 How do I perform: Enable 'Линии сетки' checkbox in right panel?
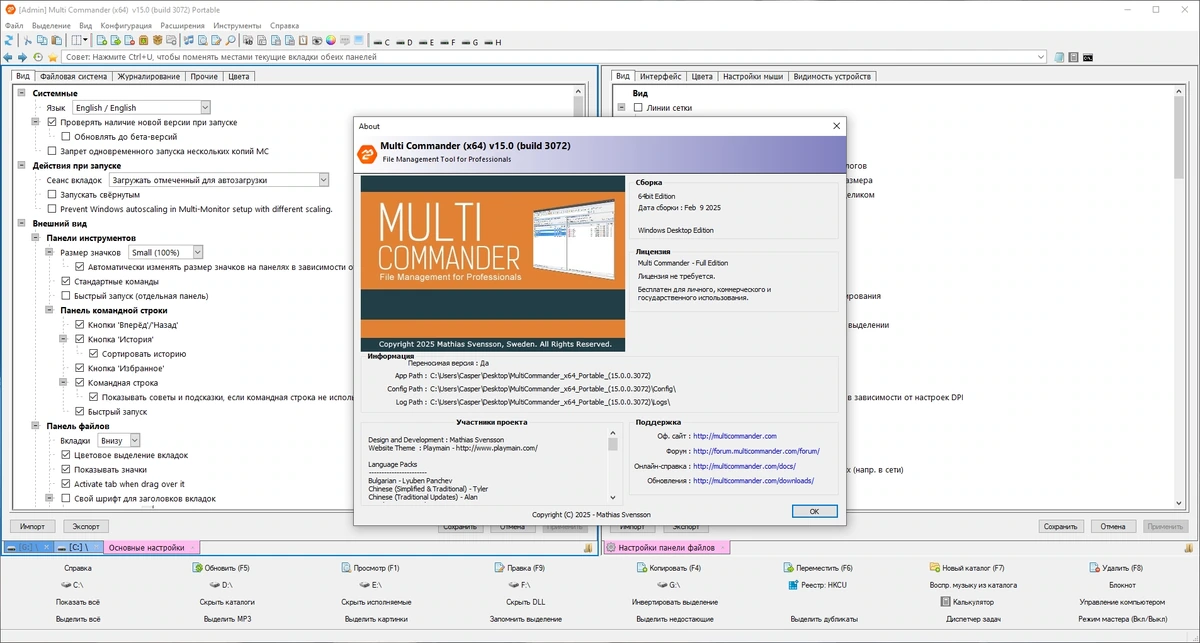[x=638, y=107]
